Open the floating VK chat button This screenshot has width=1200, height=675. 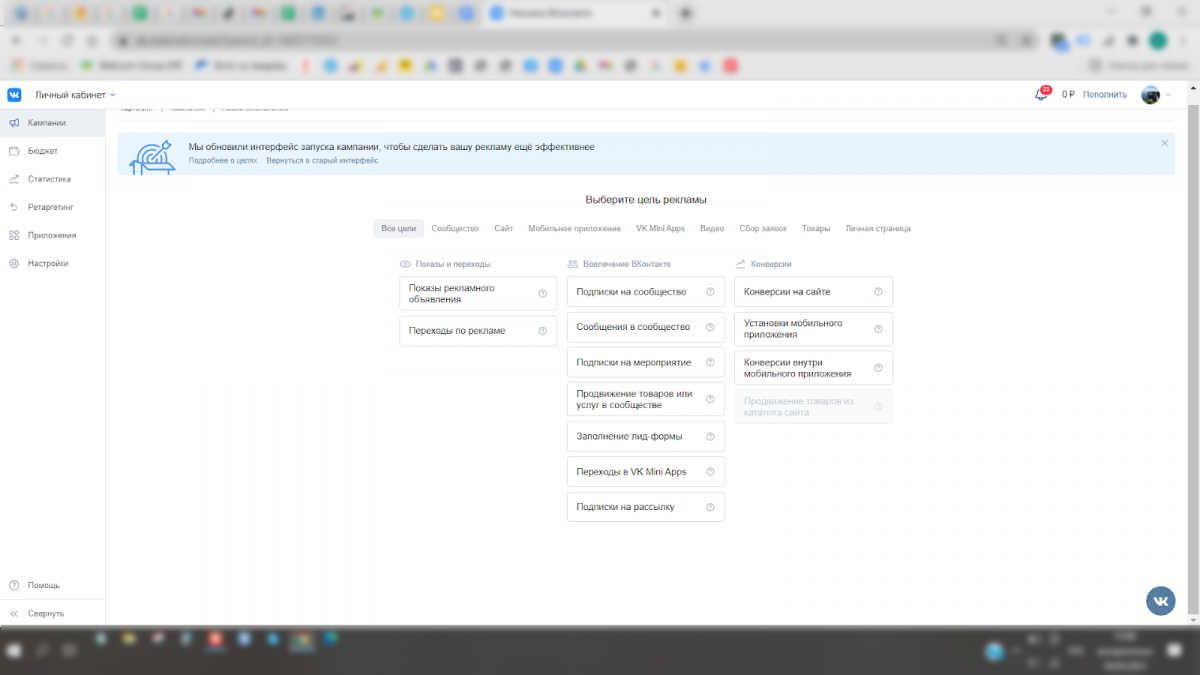(x=1161, y=600)
